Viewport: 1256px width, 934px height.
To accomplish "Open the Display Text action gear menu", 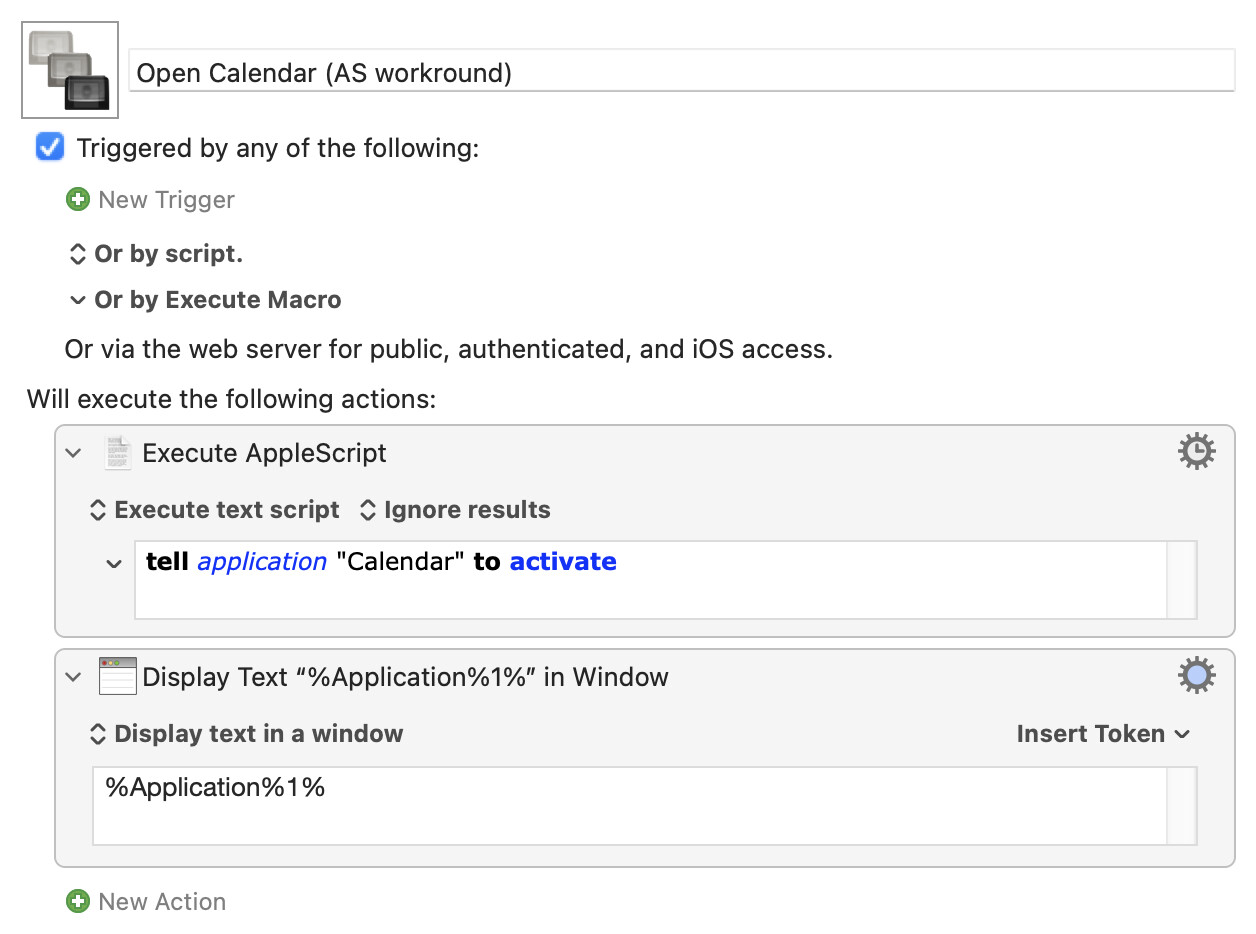I will point(1196,677).
